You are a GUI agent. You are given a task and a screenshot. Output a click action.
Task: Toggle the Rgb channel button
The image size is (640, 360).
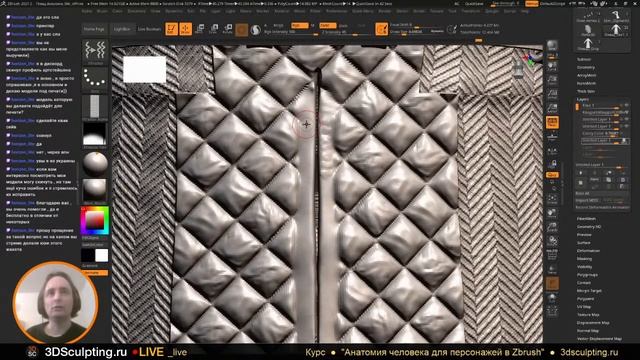tap(300, 25)
